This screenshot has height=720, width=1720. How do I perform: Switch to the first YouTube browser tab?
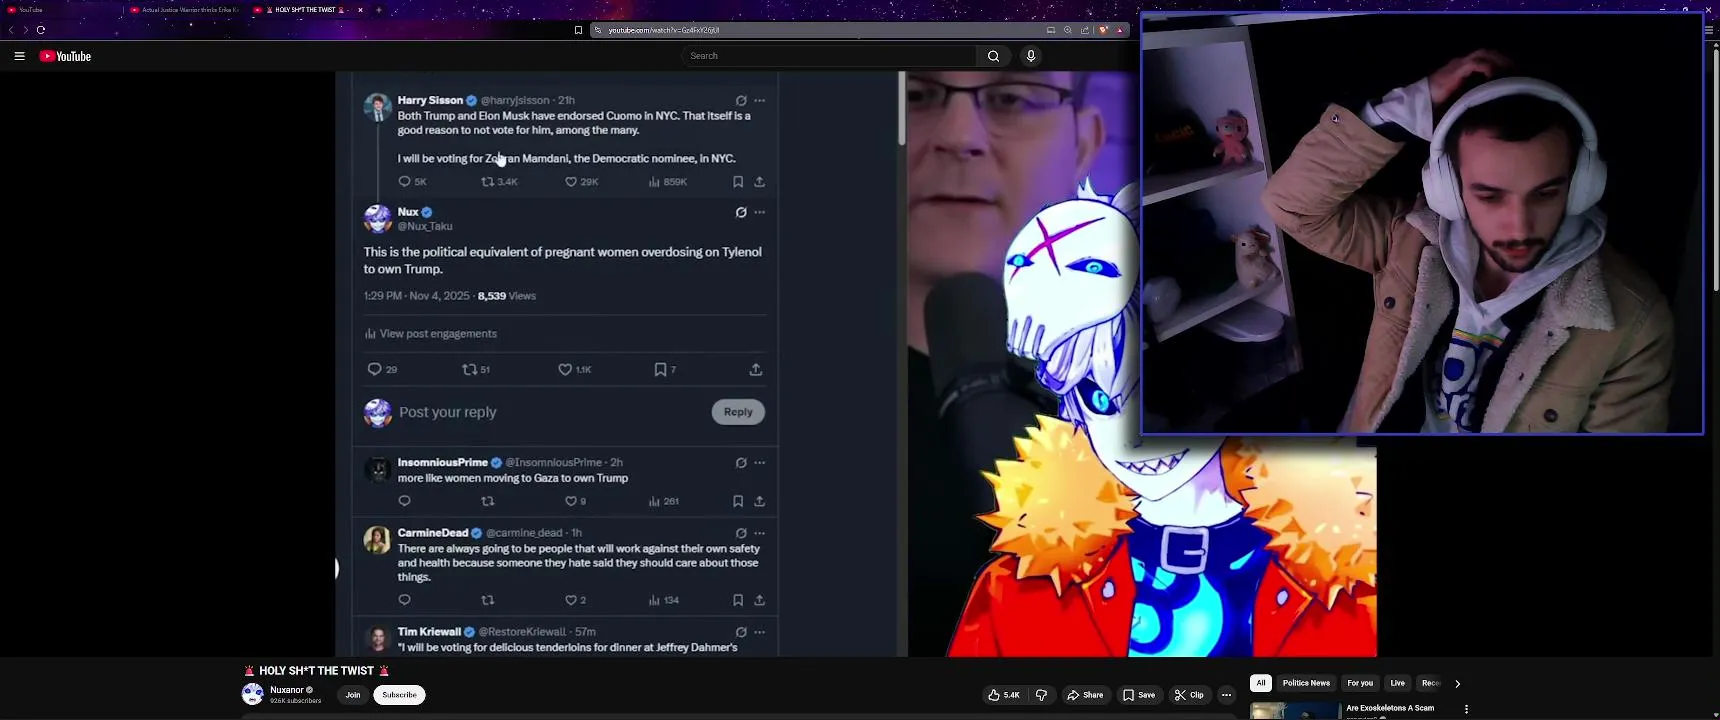pyautogui.click(x=60, y=10)
